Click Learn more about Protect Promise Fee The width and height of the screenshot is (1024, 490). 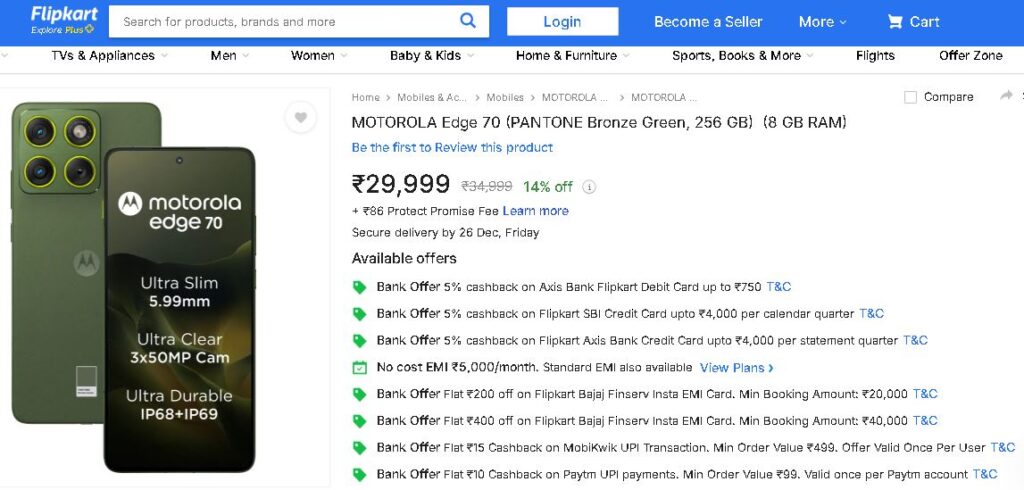(x=535, y=211)
